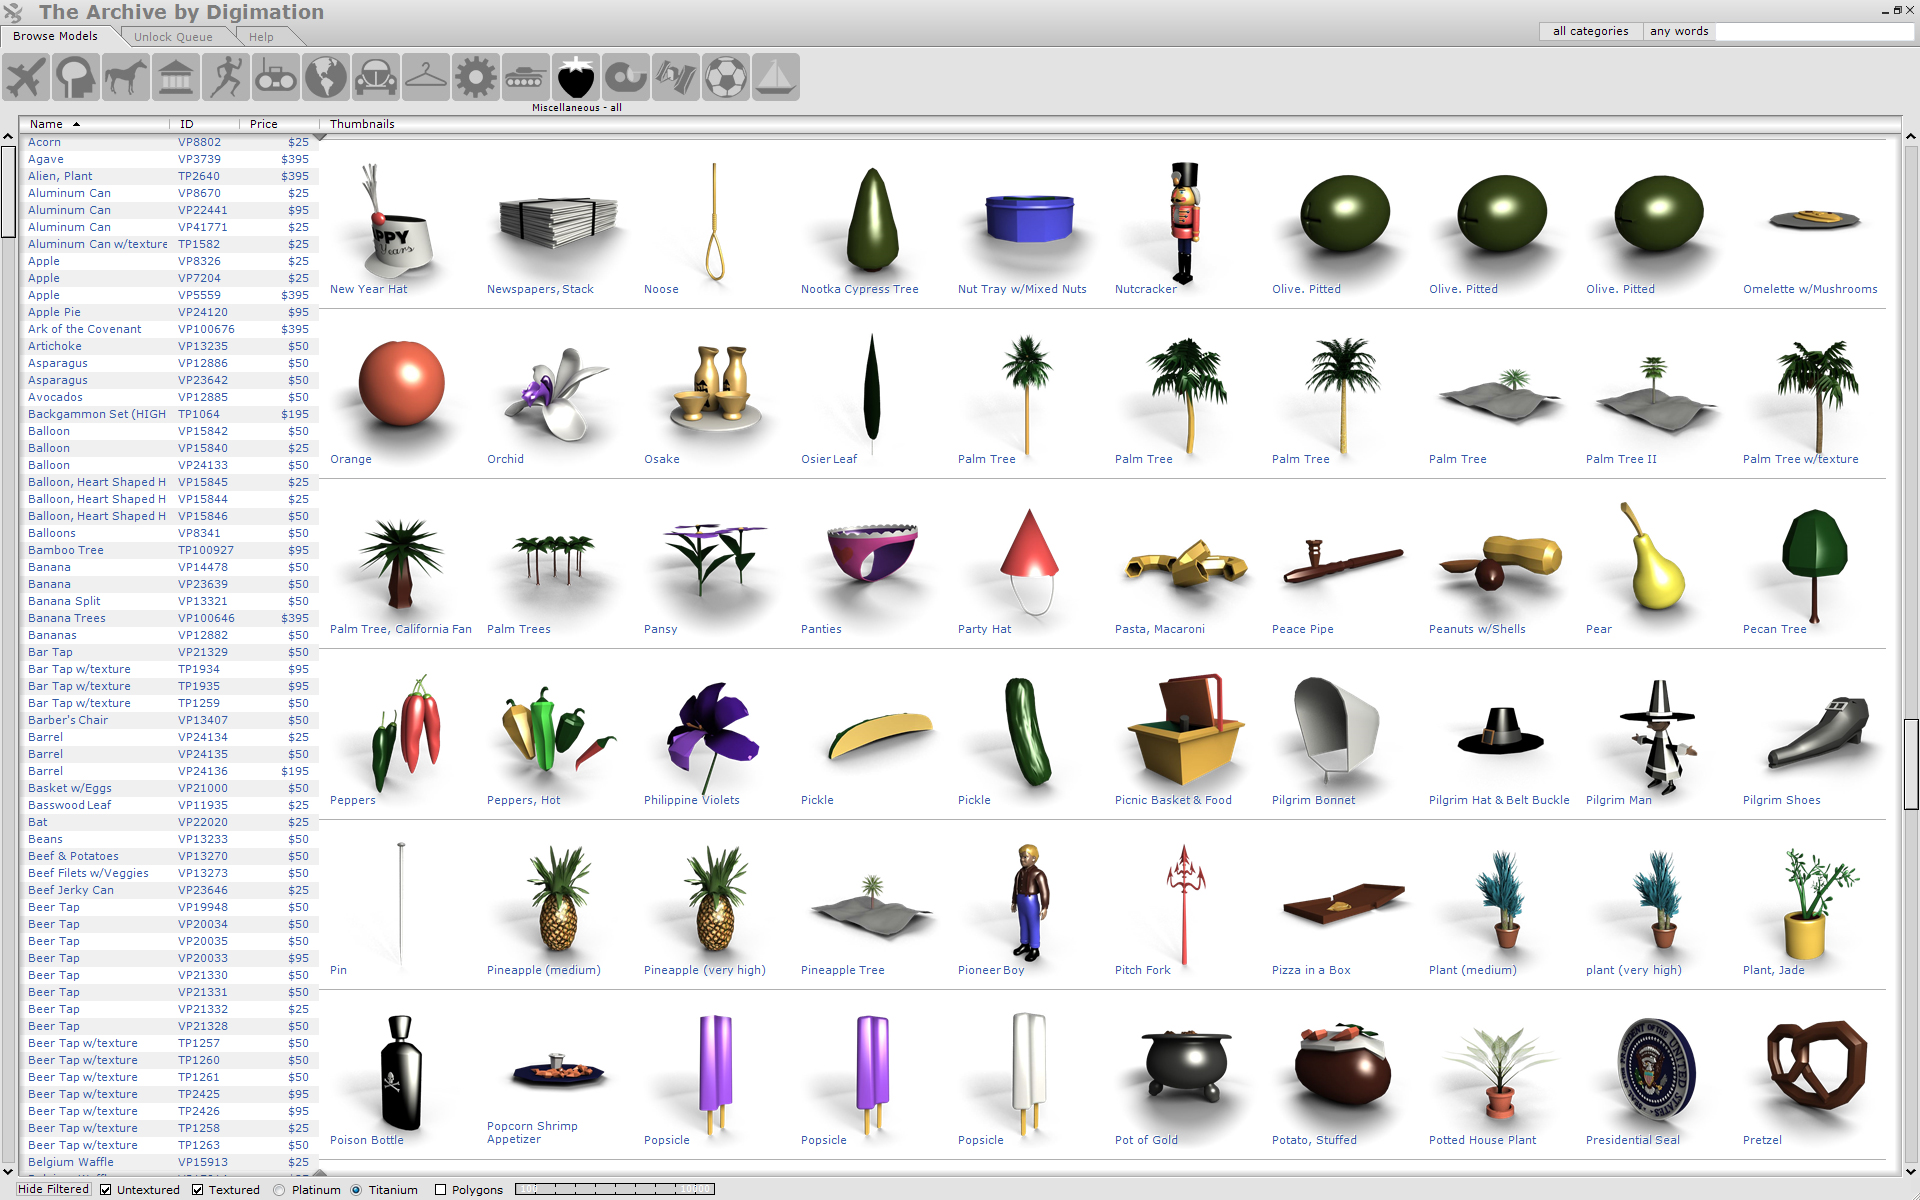This screenshot has width=1920, height=1200.
Task: Switch to the Browse Models tab
Action: tap(56, 36)
